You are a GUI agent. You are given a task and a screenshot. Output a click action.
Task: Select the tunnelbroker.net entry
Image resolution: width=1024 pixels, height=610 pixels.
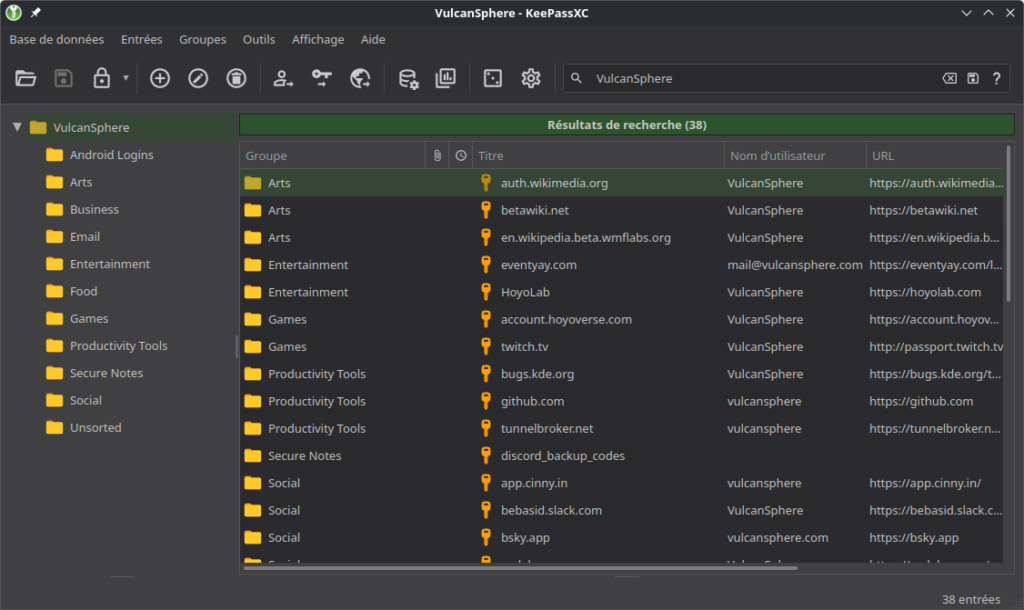click(x=622, y=428)
